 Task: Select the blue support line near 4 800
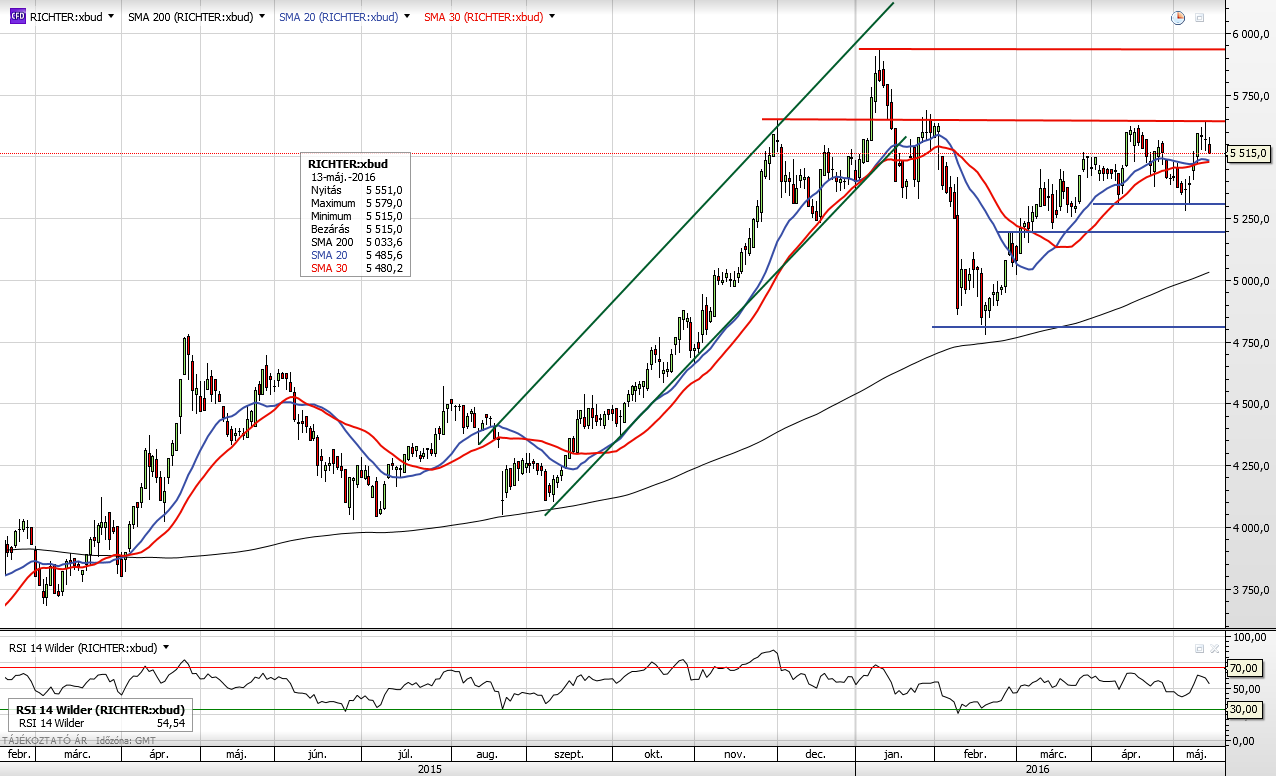[x=1078, y=327]
